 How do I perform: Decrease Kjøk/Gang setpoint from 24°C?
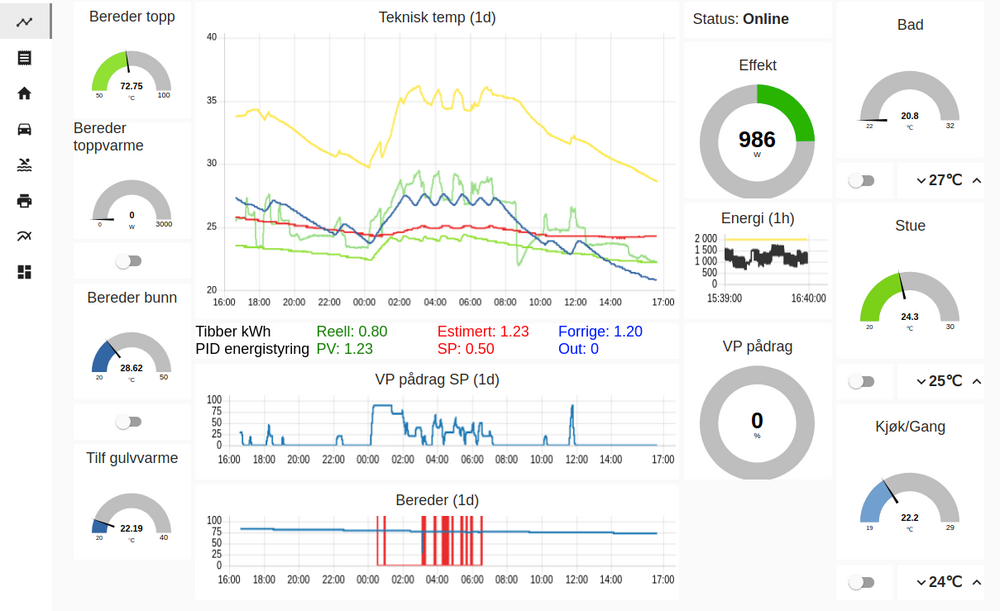pyautogui.click(x=919, y=582)
